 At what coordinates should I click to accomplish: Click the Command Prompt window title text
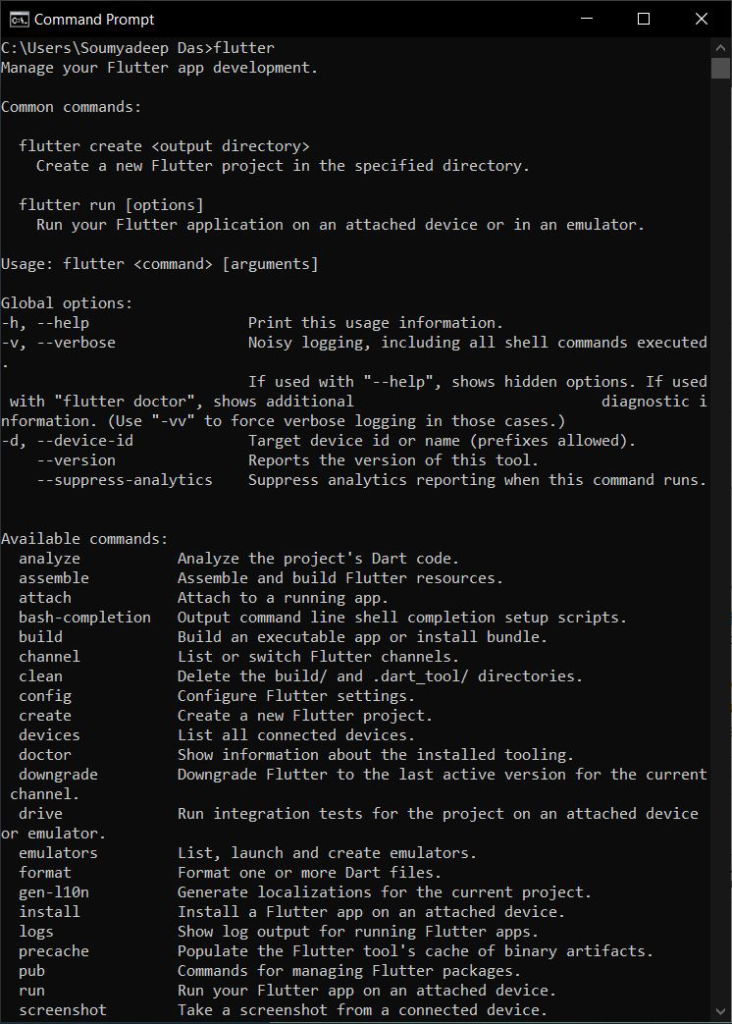94,19
